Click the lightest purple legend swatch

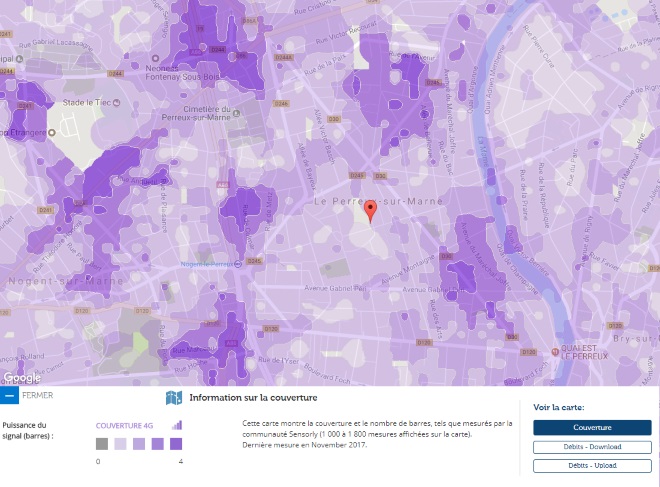coord(120,444)
